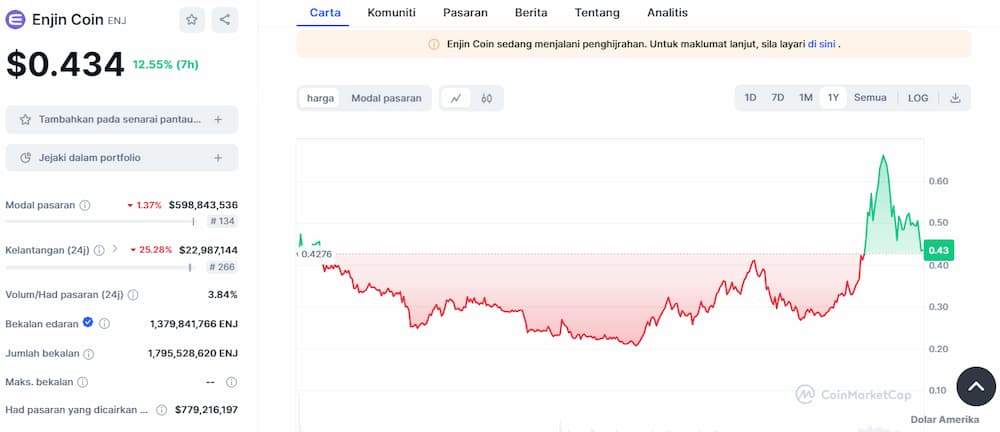1000x432 pixels.
Task: Click the $779,216,197 diluted cap value
Action: click(x=207, y=410)
